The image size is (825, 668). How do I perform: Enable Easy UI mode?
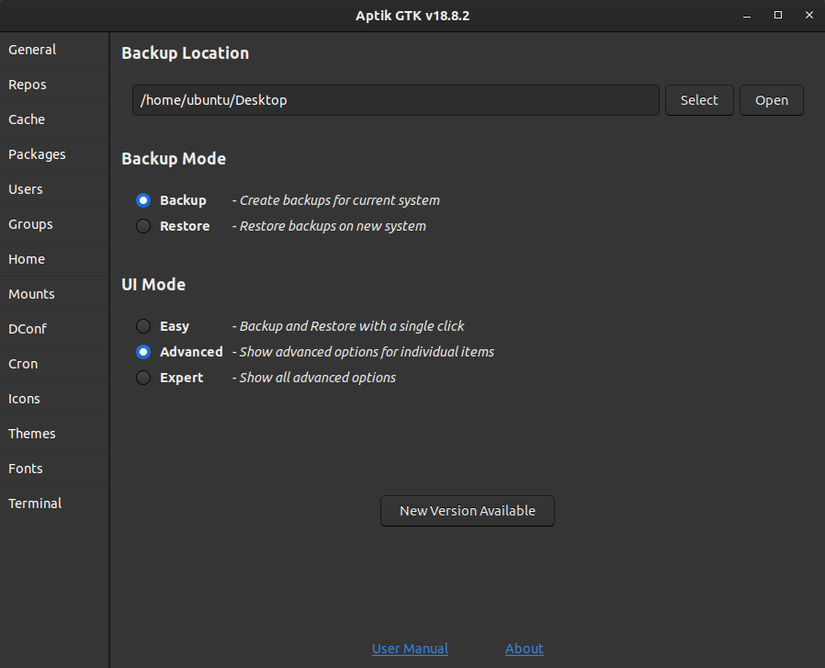(x=142, y=326)
